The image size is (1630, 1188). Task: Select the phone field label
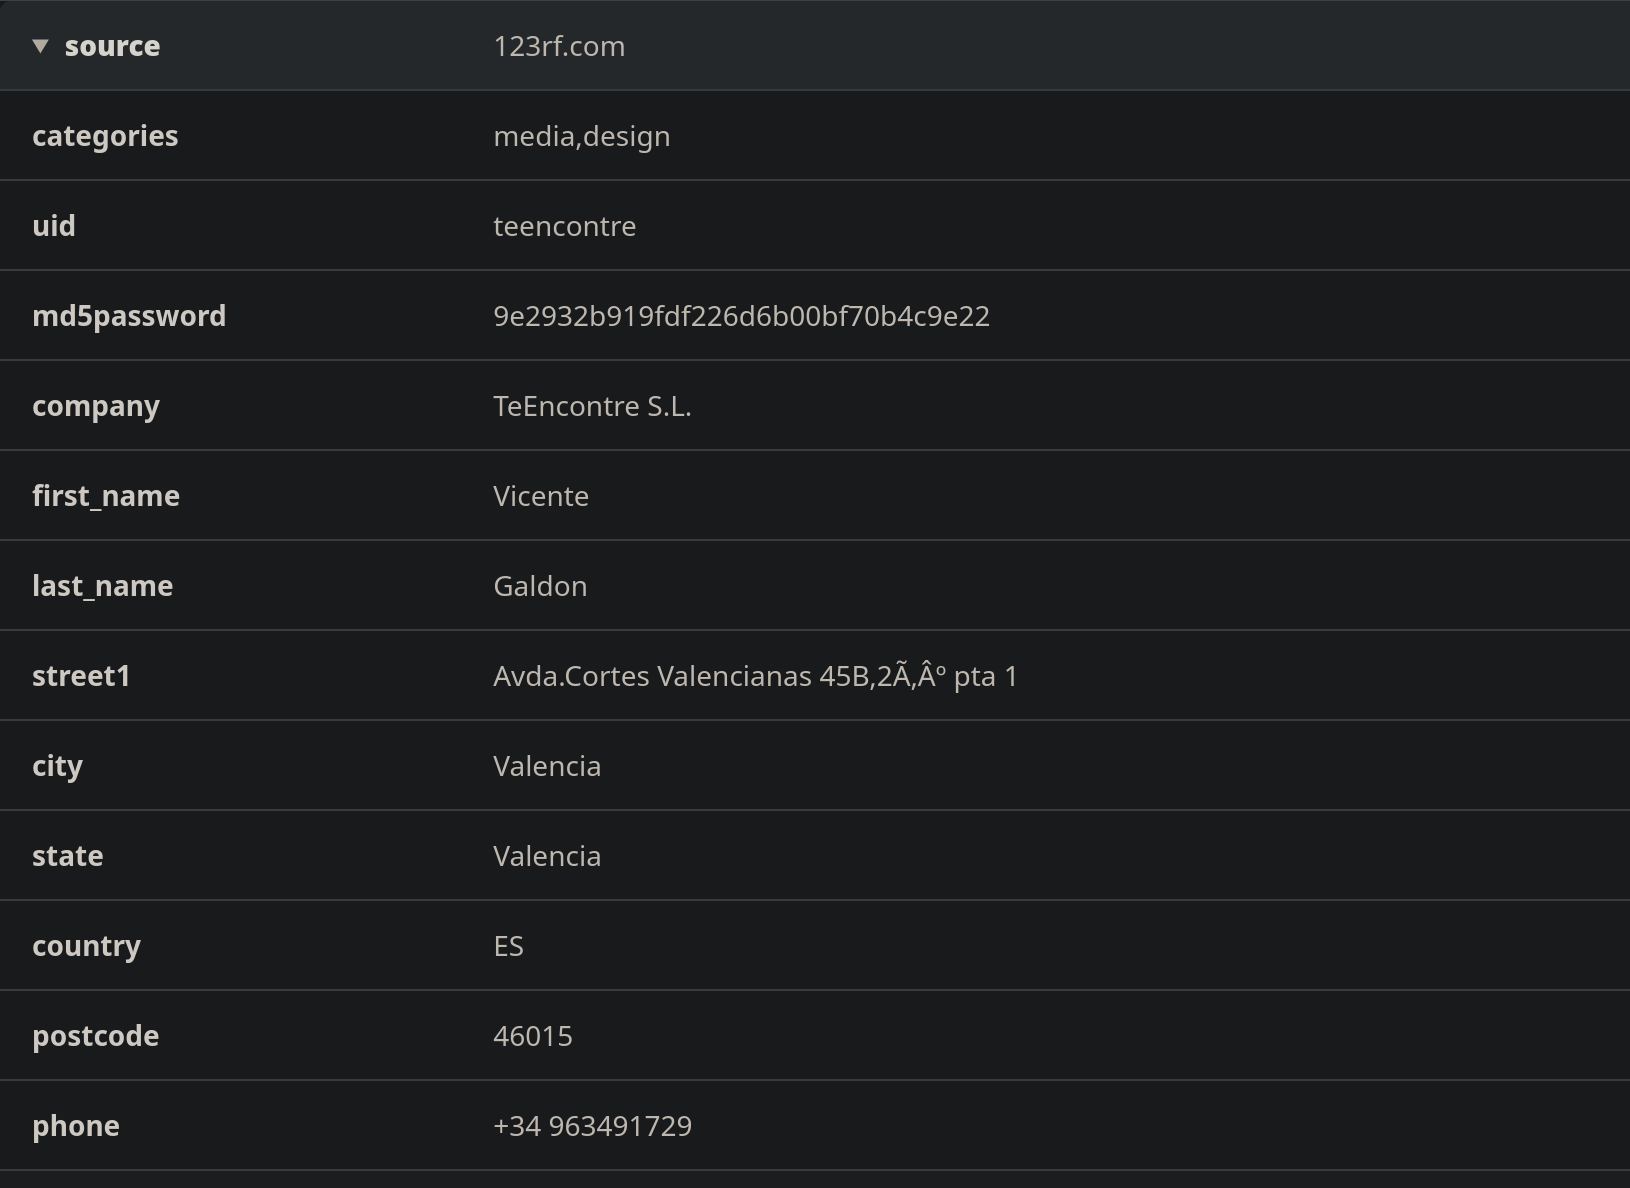pos(76,1126)
